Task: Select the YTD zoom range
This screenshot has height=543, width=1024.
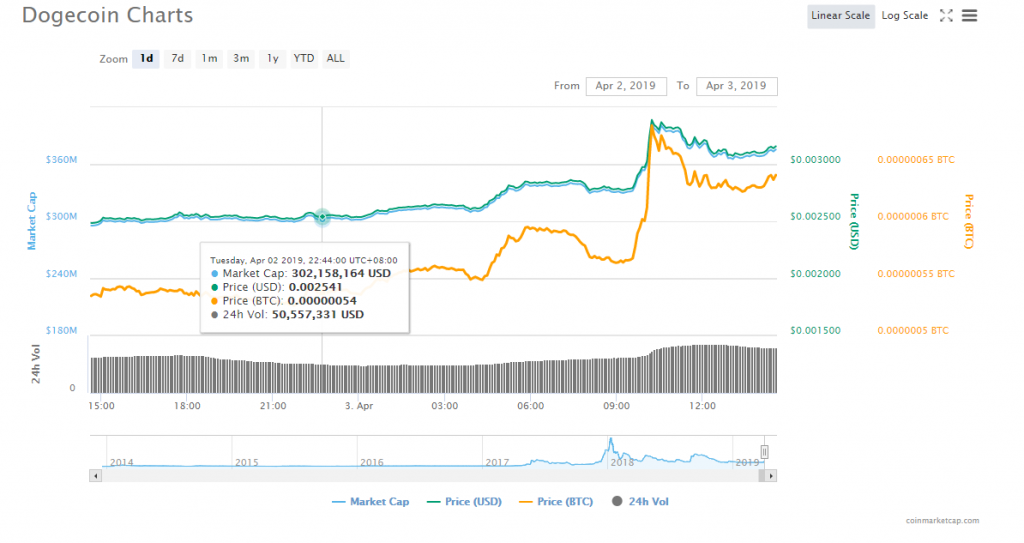Action: [x=304, y=59]
